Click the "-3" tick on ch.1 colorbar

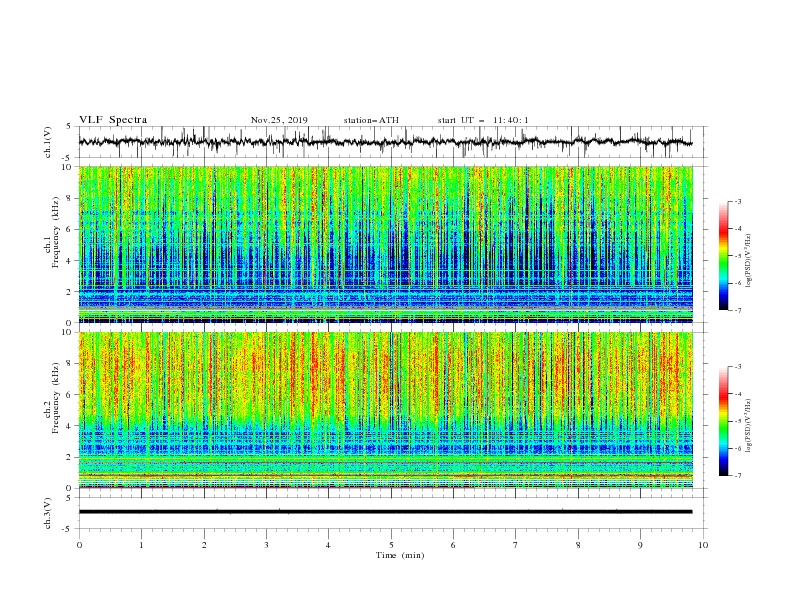pyautogui.click(x=737, y=201)
